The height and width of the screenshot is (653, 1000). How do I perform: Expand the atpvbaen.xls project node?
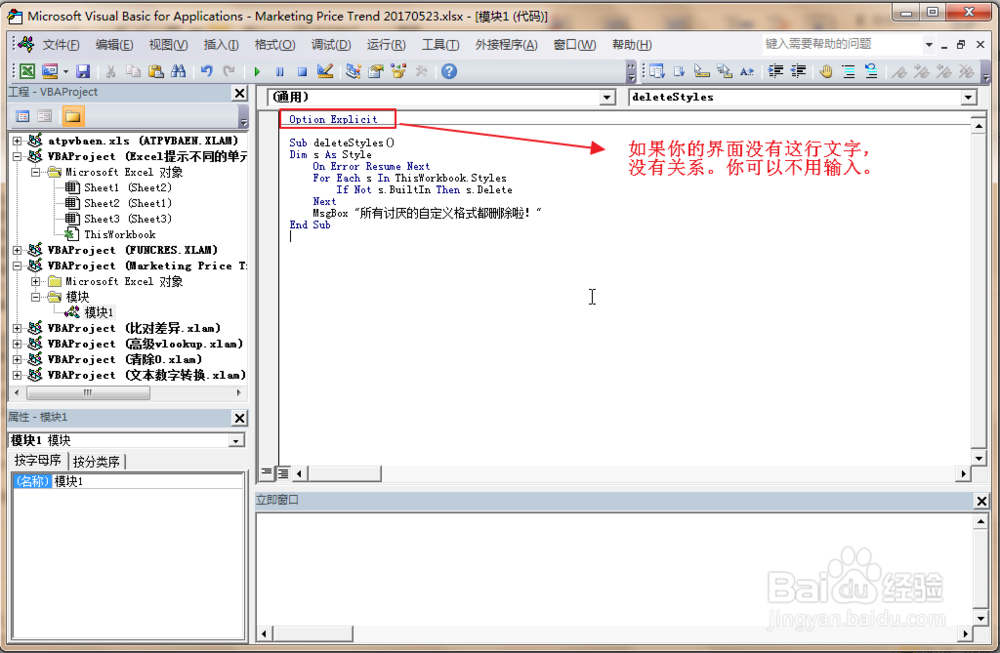pyautogui.click(x=17, y=141)
